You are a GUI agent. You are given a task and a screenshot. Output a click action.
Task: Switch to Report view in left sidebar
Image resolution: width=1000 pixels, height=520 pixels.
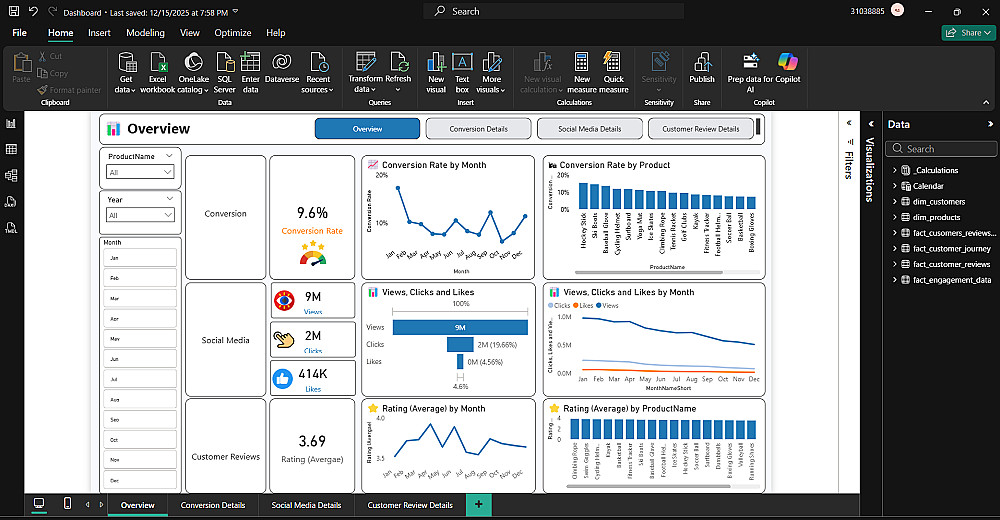pos(11,124)
